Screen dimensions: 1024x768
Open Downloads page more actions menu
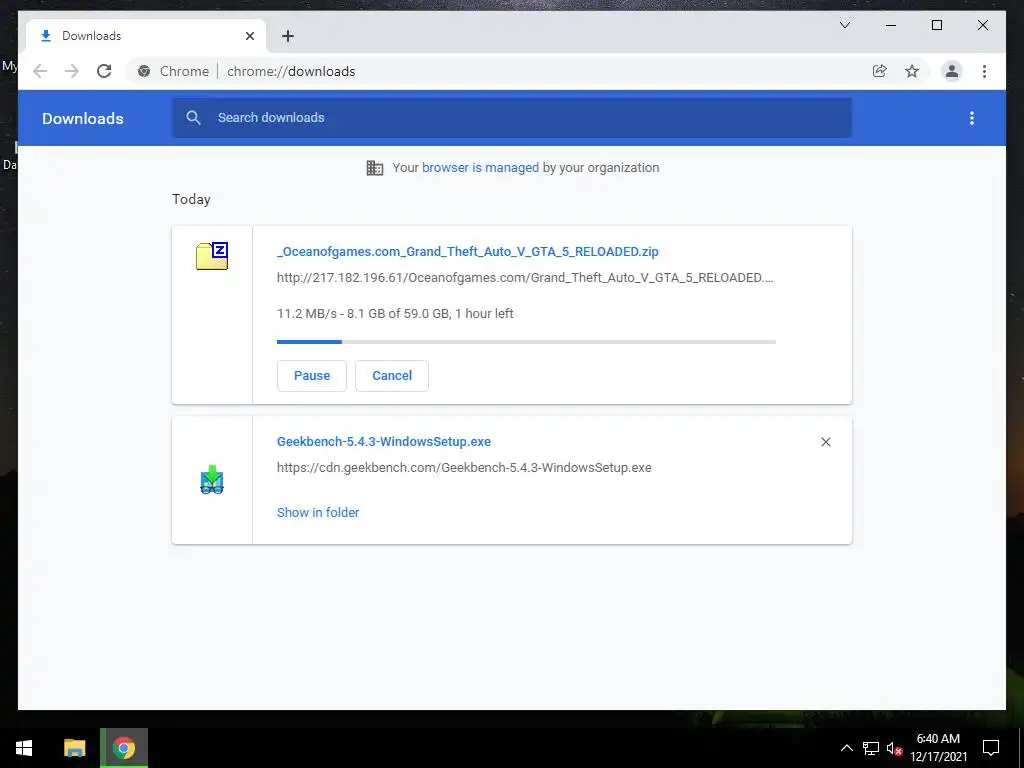pos(972,118)
